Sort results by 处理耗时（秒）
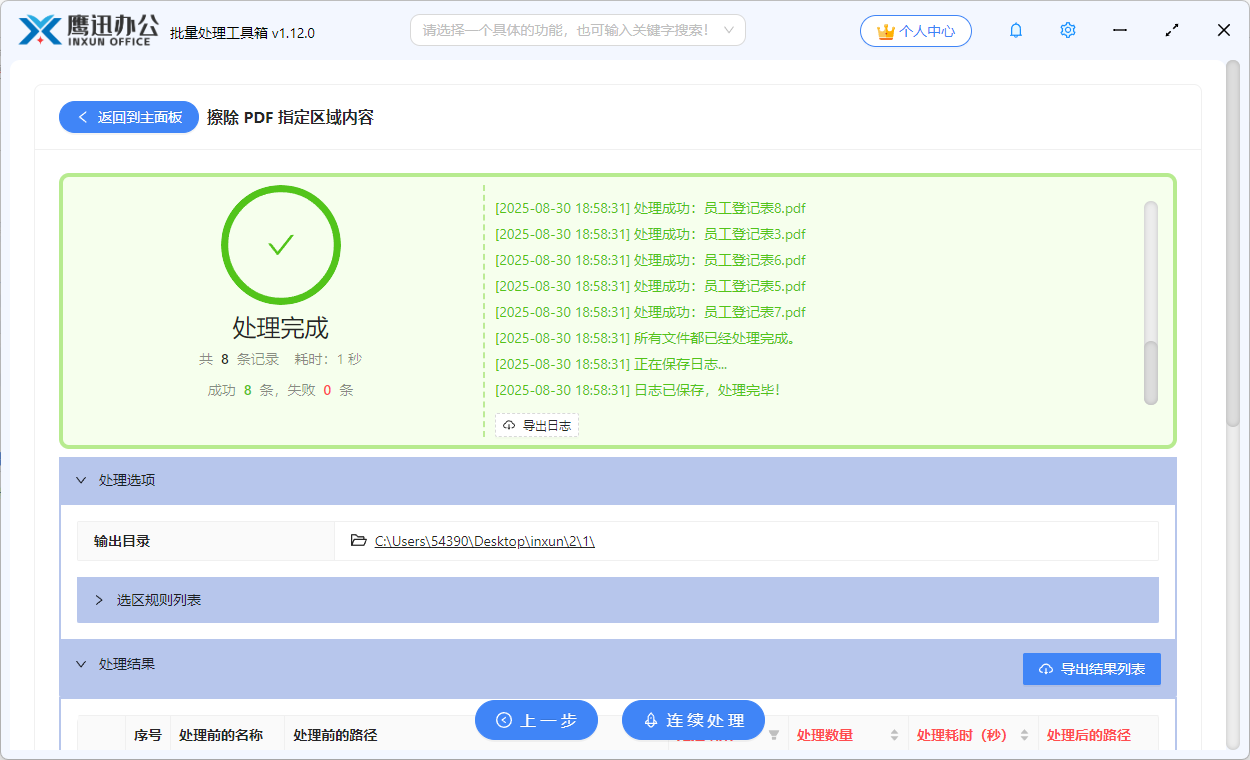The image size is (1250, 760). coord(1024,734)
